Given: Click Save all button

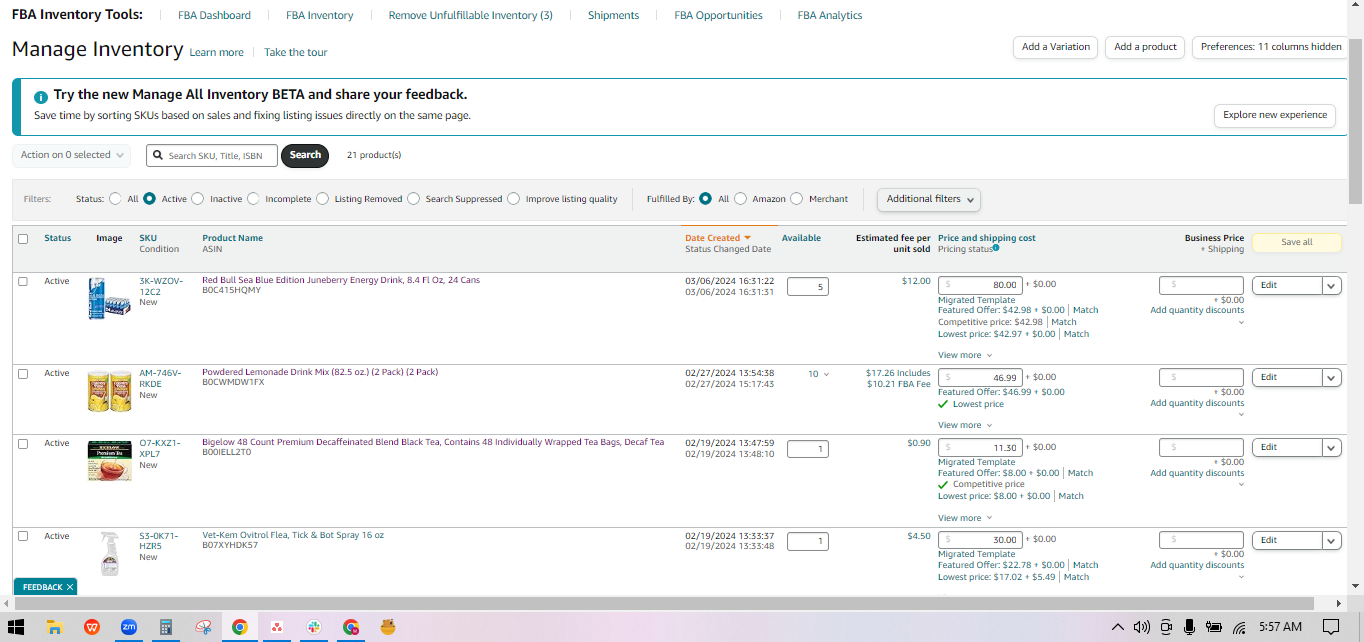Looking at the screenshot, I should point(1296,242).
